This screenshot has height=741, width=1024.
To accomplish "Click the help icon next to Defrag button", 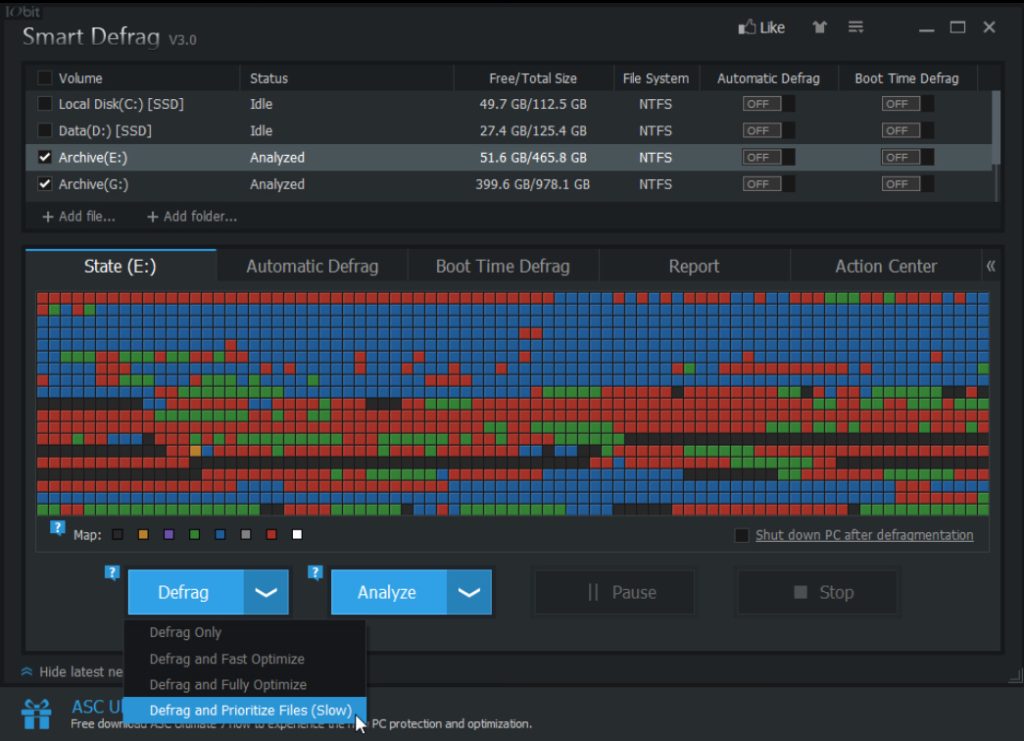I will pyautogui.click(x=110, y=571).
